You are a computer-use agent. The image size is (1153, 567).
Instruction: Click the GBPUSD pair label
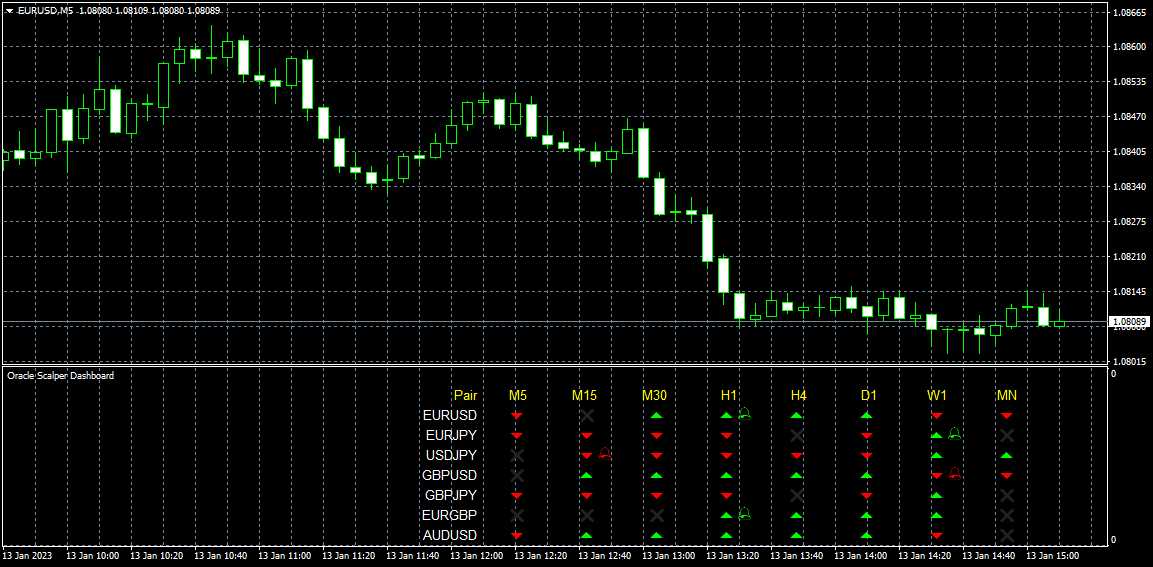(450, 475)
